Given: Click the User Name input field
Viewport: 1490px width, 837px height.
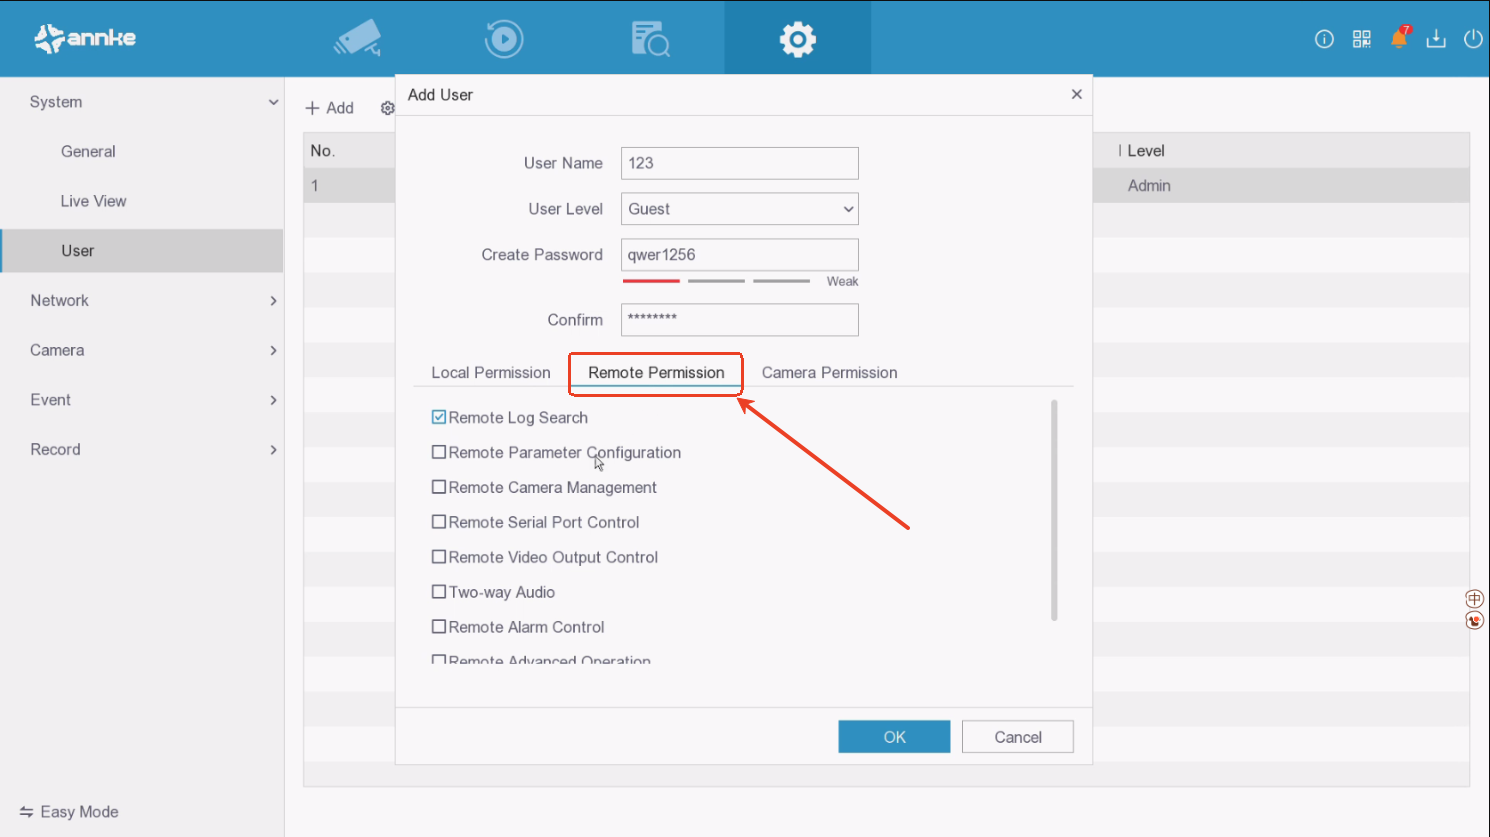Looking at the screenshot, I should [739, 163].
